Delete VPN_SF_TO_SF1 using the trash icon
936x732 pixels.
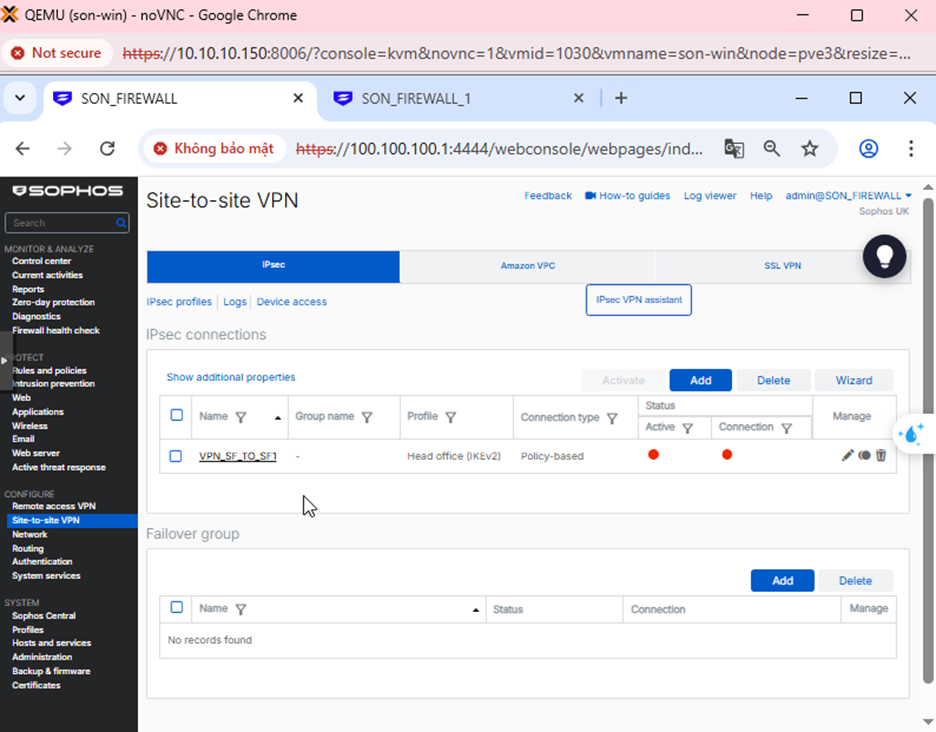pyautogui.click(x=881, y=456)
